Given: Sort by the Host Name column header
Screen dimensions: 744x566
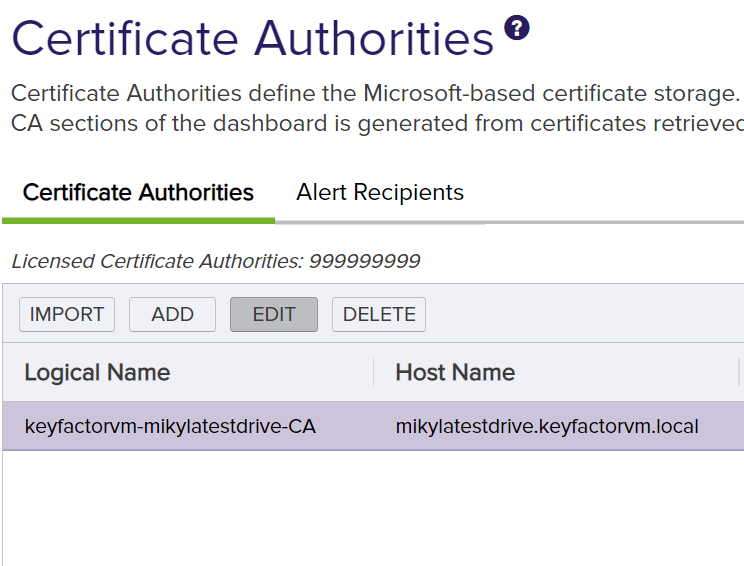Looking at the screenshot, I should pos(455,373).
